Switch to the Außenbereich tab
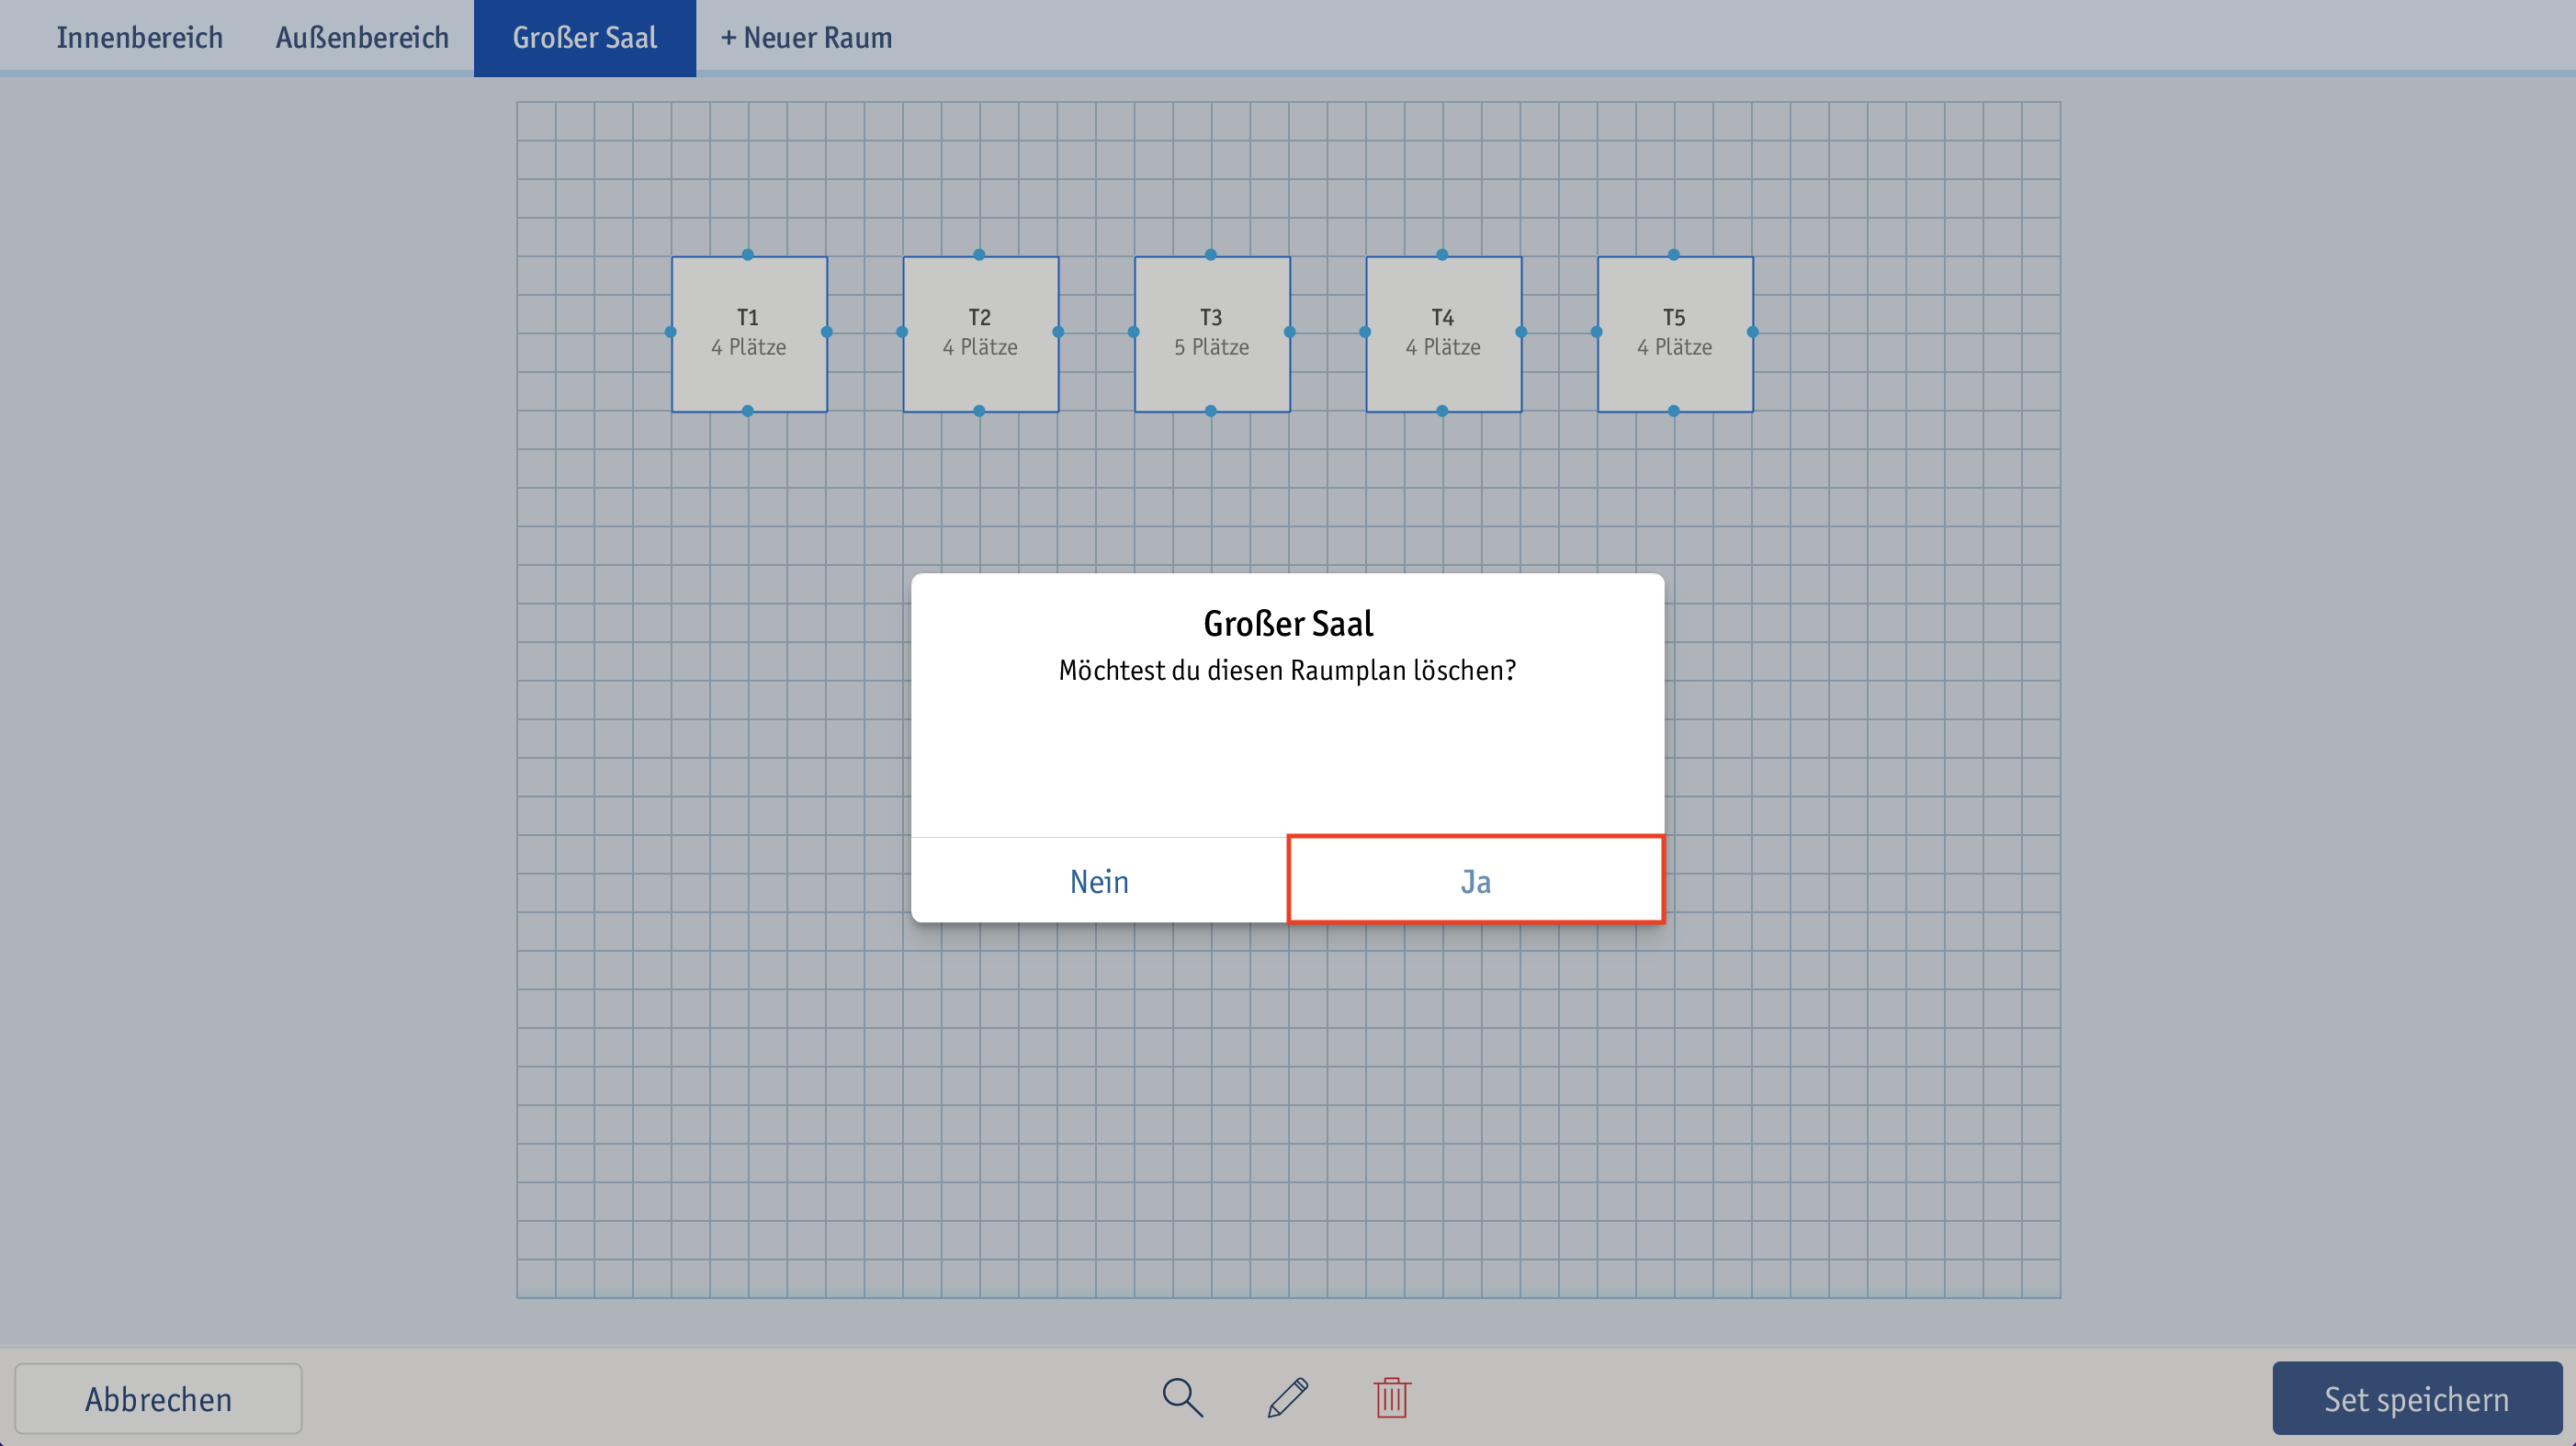Image resolution: width=2576 pixels, height=1446 pixels. [x=362, y=37]
